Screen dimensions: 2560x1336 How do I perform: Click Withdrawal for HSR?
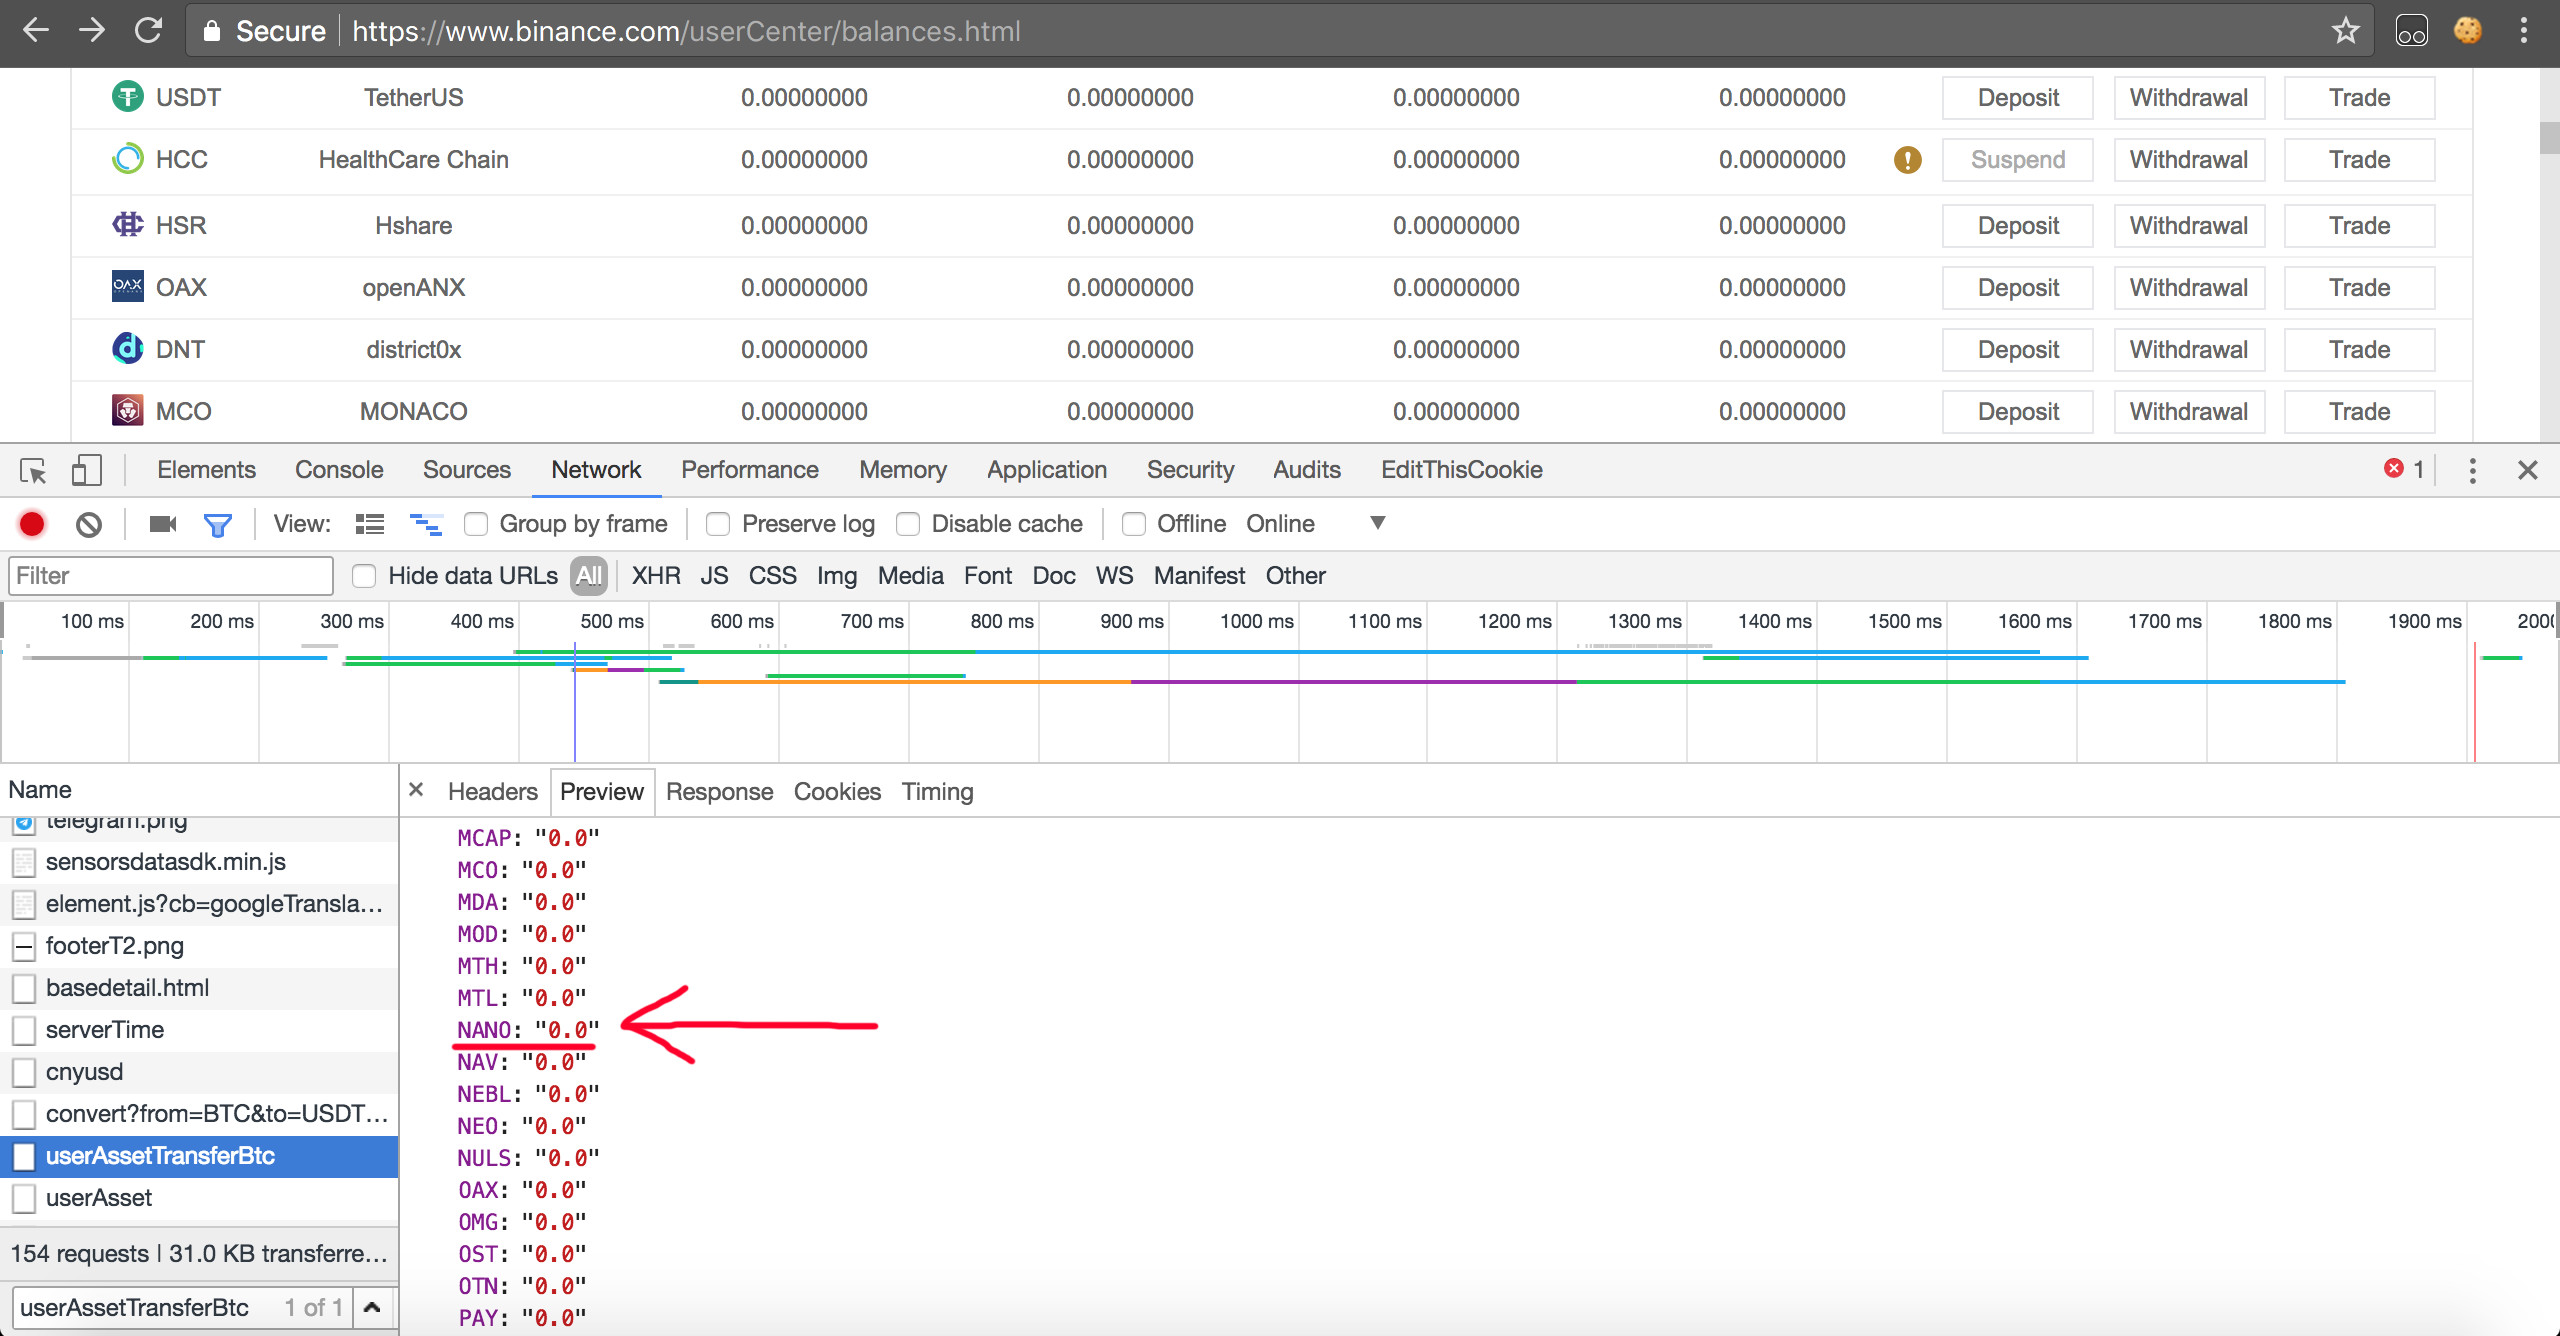point(2189,226)
